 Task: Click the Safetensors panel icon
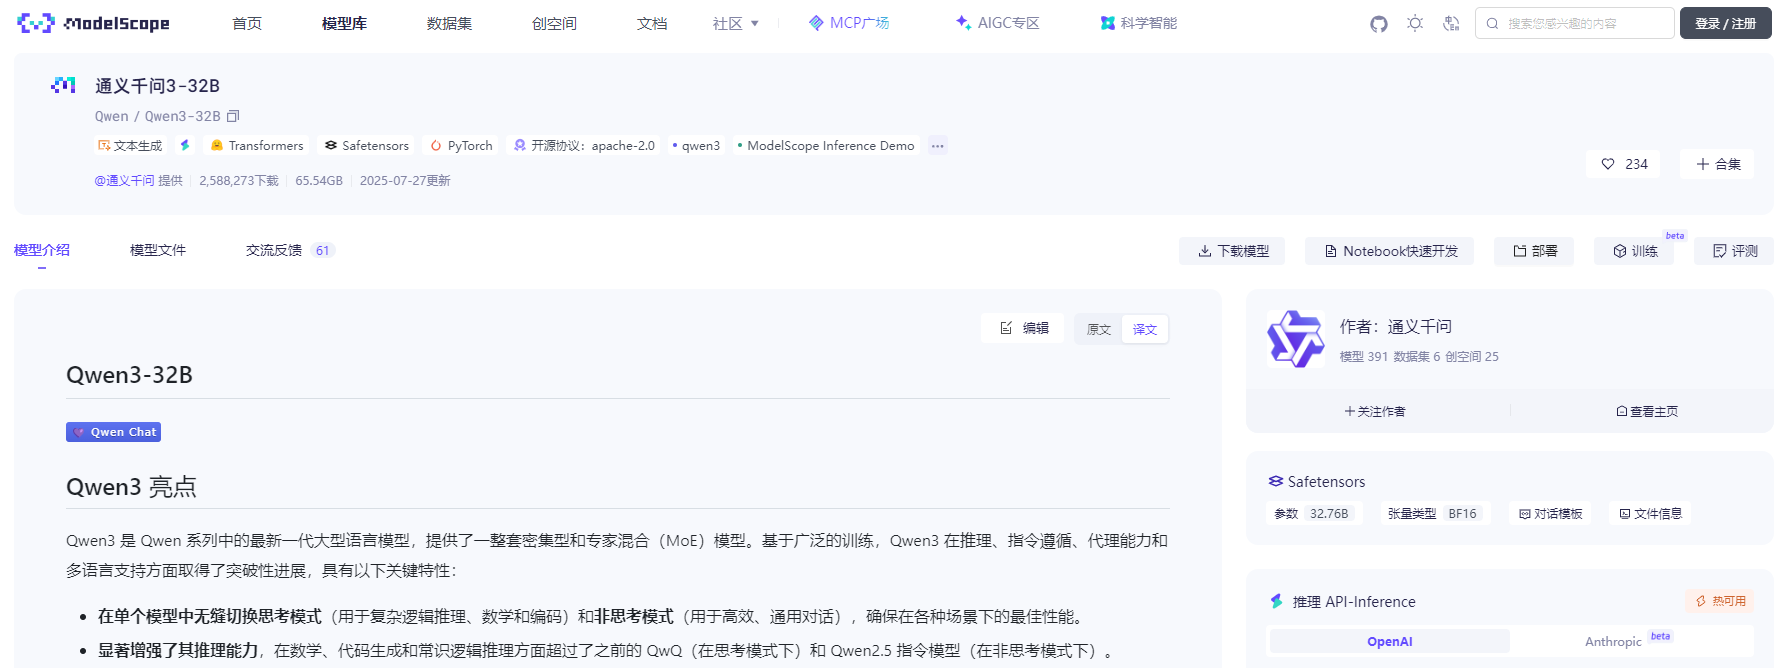[1276, 481]
